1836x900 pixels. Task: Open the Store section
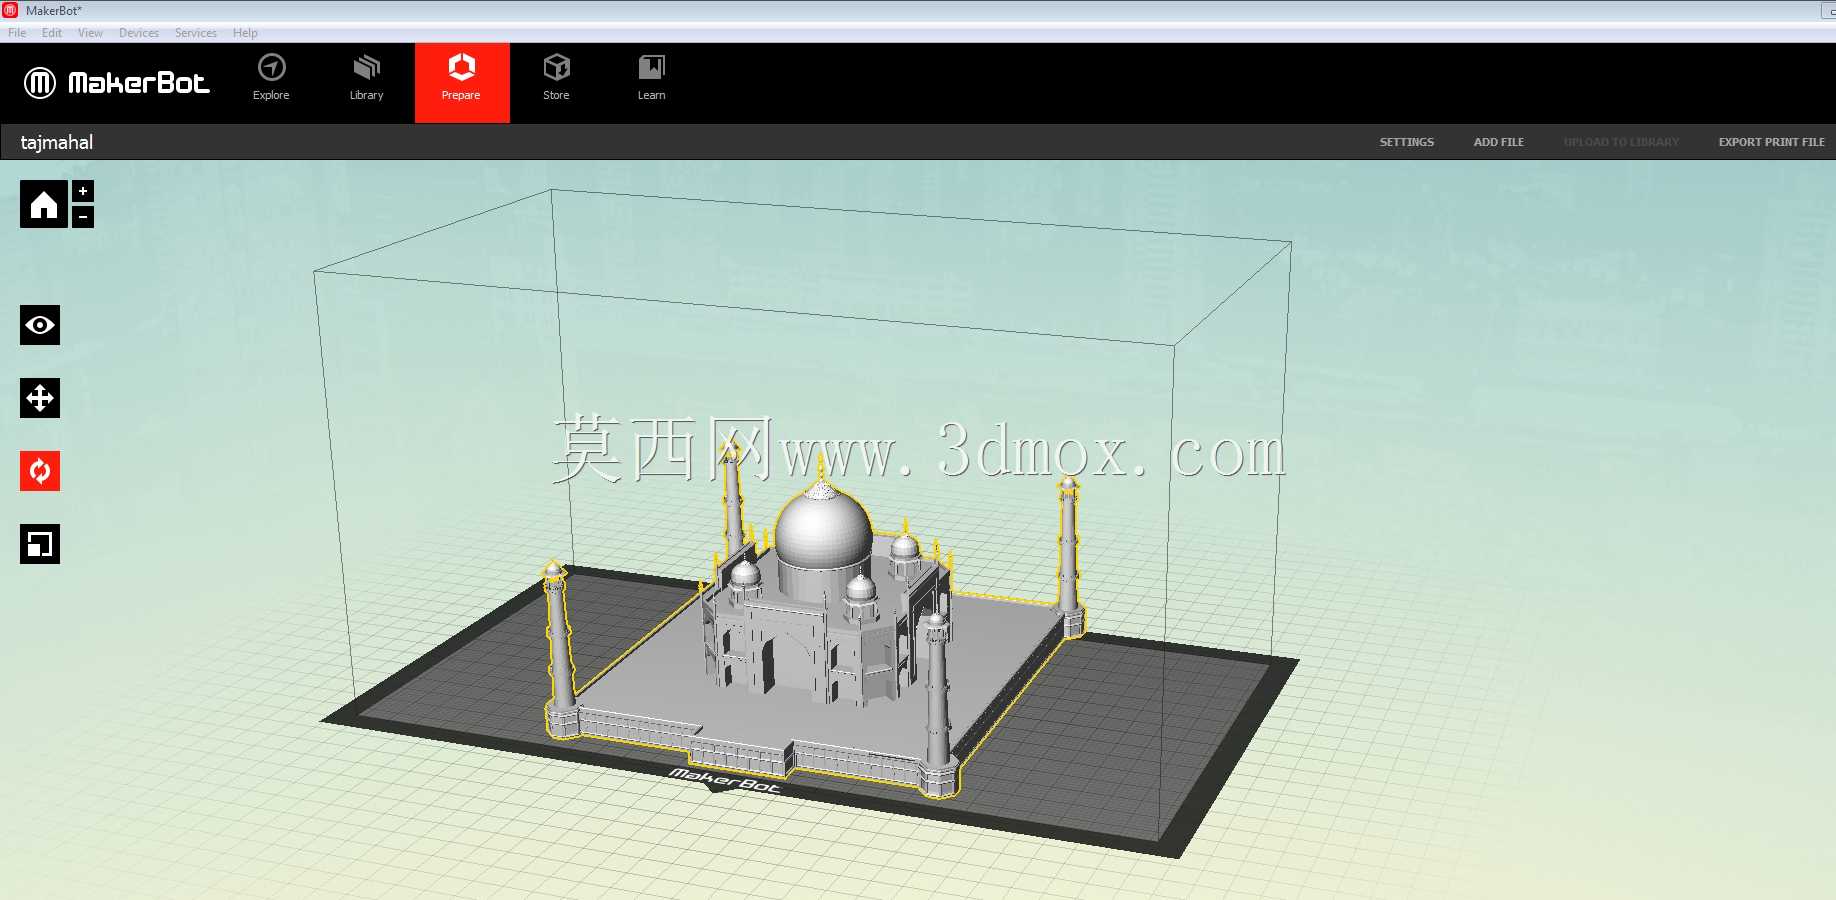click(x=556, y=78)
